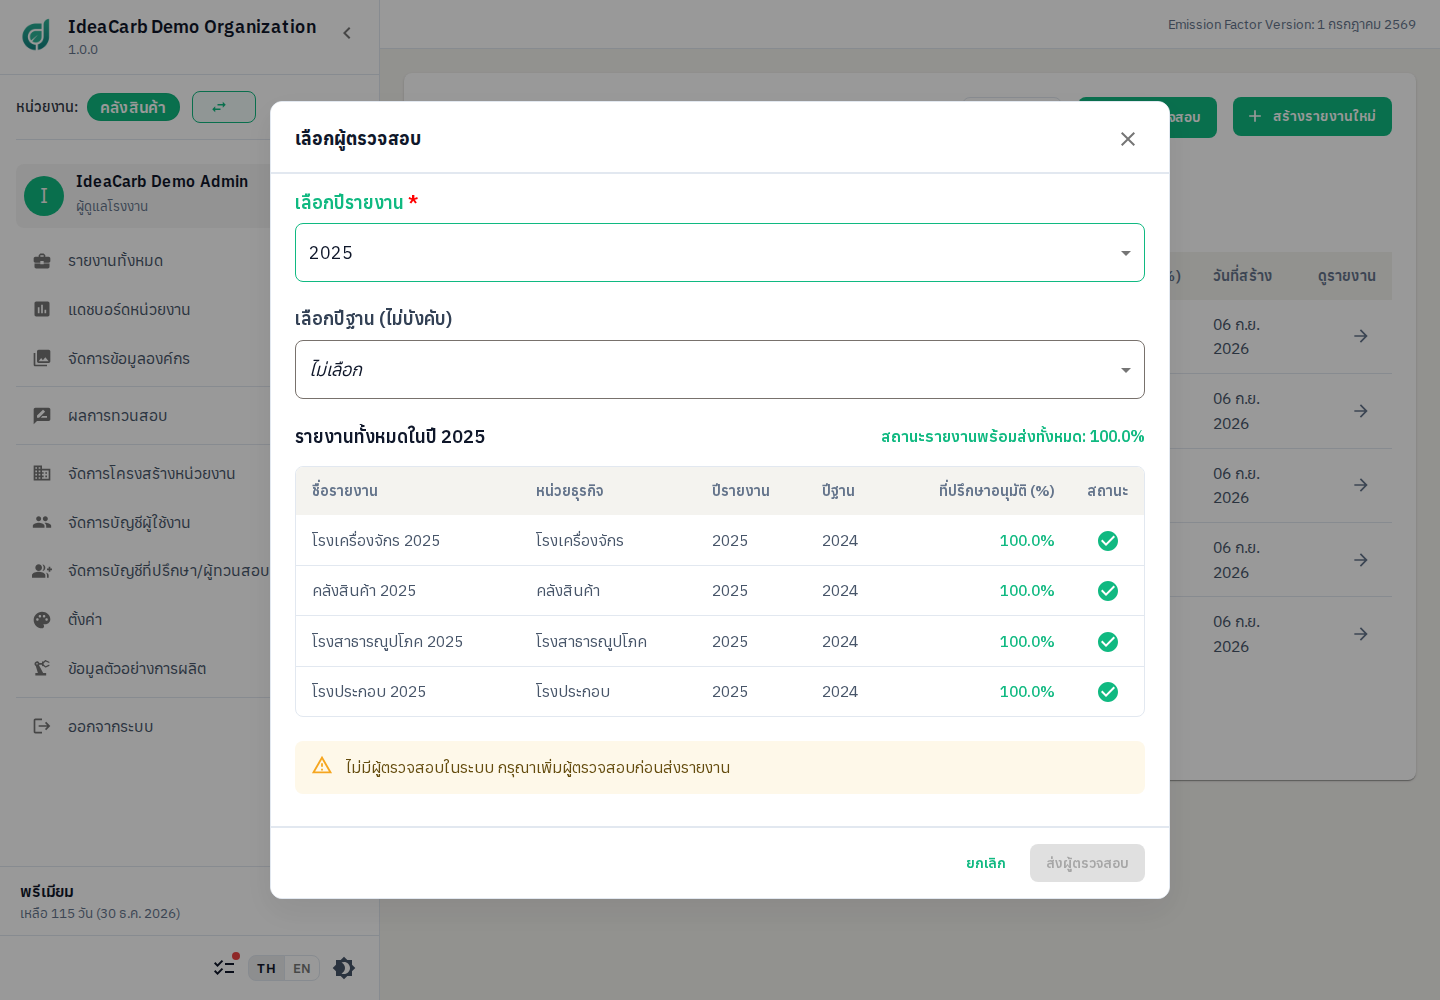The image size is (1440, 1000).
Task: Click green status check for โรงประกอบ 2025
Action: click(x=1108, y=692)
